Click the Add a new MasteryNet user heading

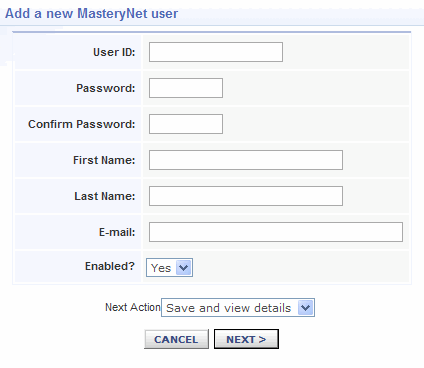point(91,14)
